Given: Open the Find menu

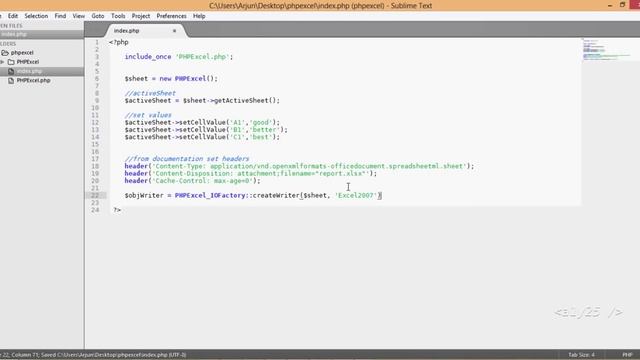Looking at the screenshot, I should point(60,16).
